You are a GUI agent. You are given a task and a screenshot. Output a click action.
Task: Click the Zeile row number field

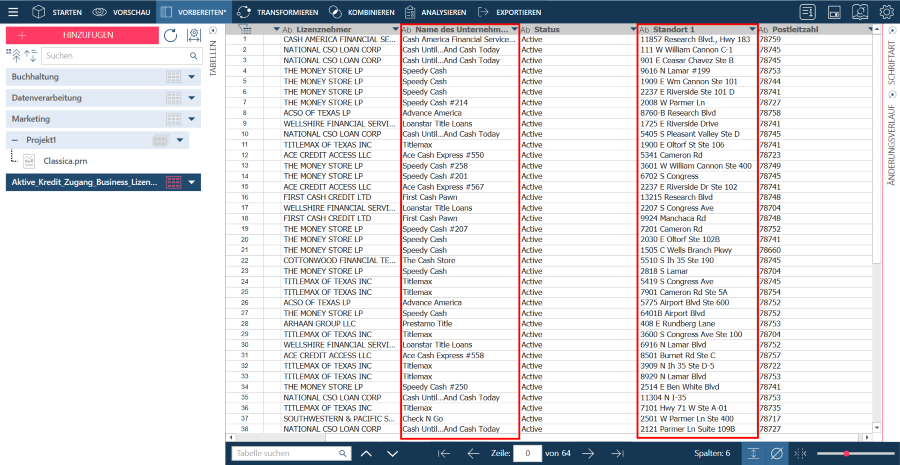click(527, 454)
